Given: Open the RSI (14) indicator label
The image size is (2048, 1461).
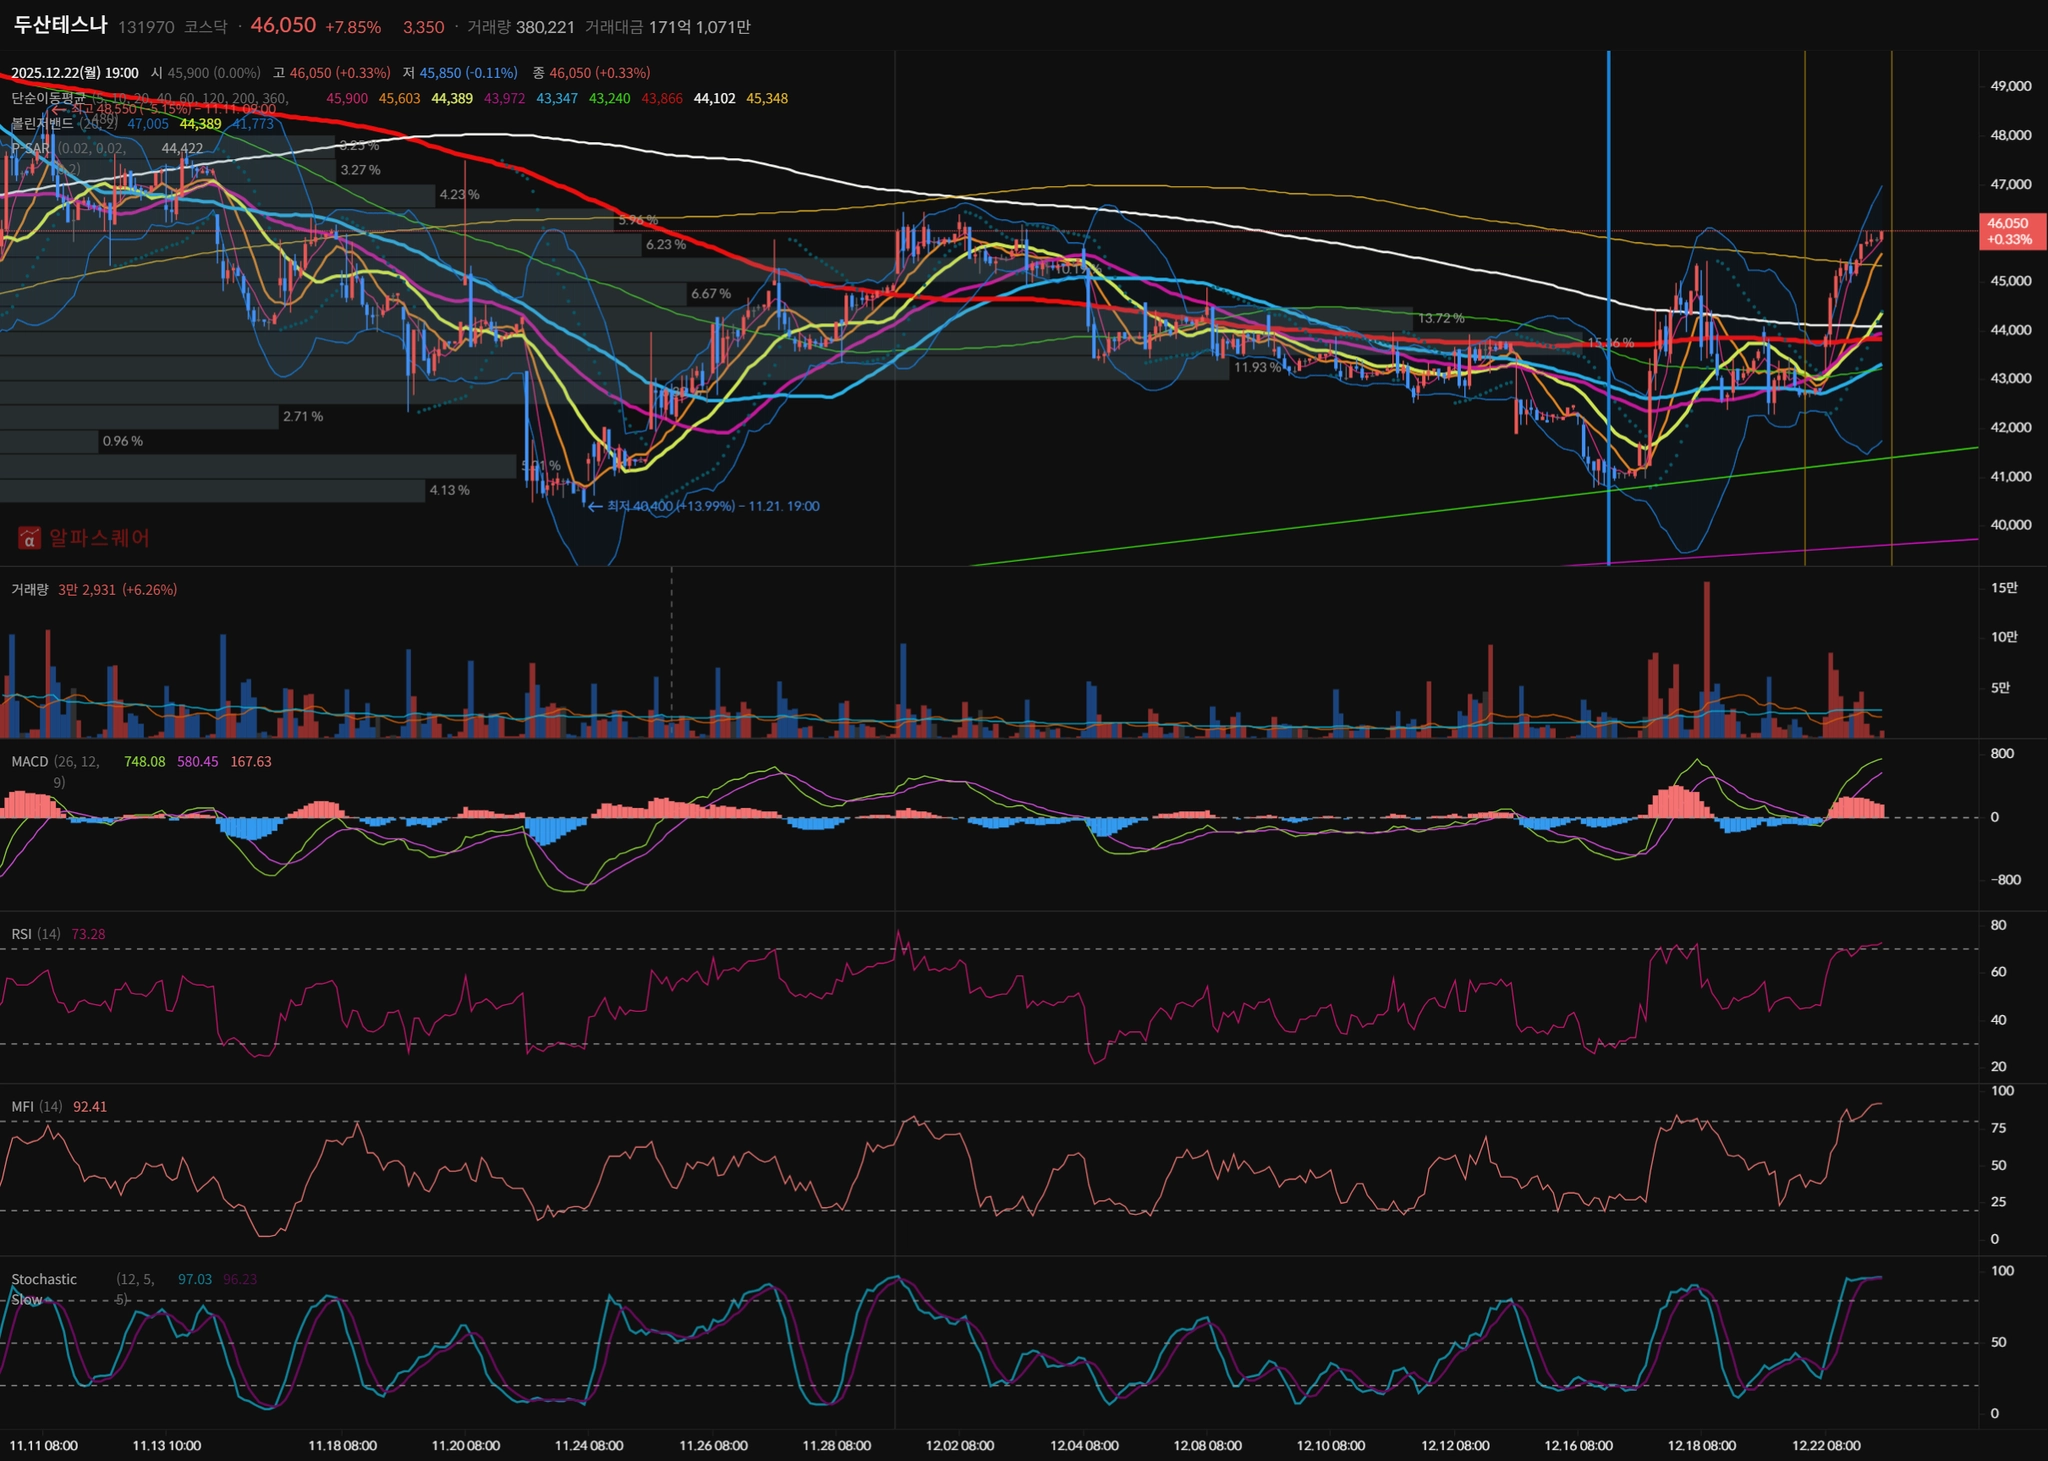Looking at the screenshot, I should tap(35, 933).
